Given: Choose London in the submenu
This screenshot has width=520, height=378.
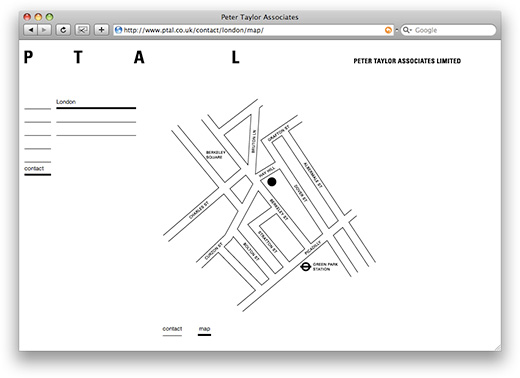Looking at the screenshot, I should 66,102.
